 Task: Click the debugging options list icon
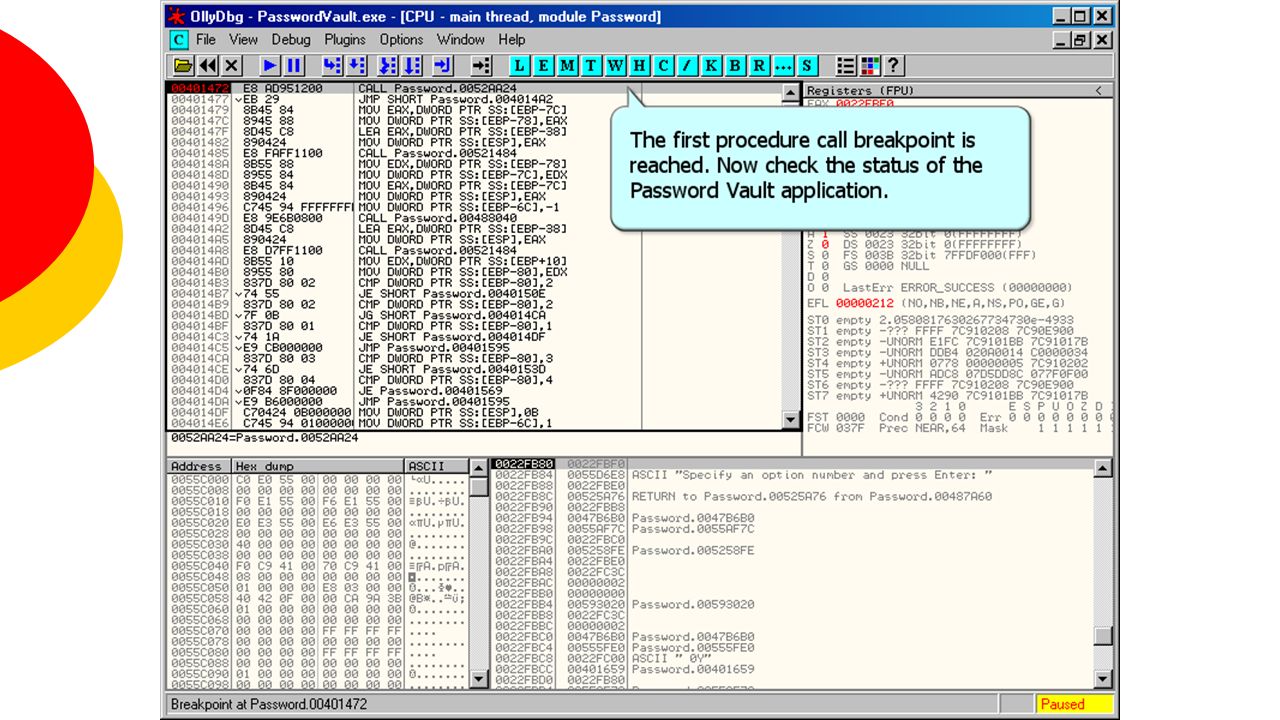[846, 65]
